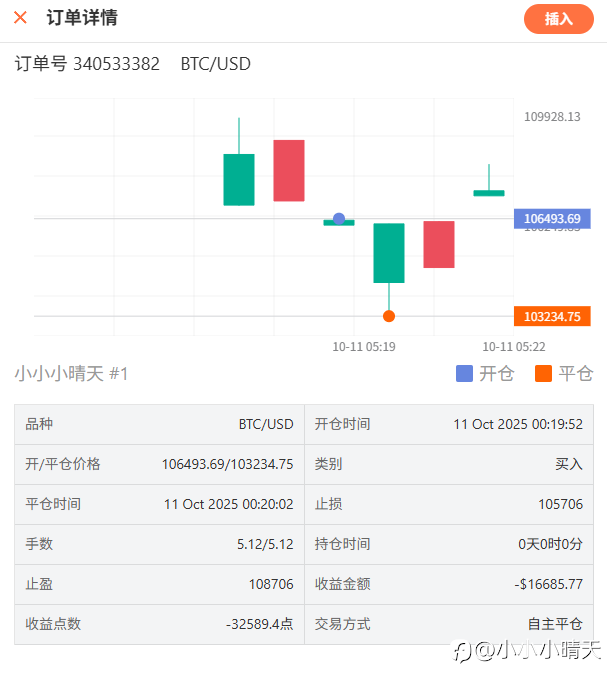607x689 pixels.
Task: Click the trader name 小小小晴天 #1
Action: click(71, 374)
